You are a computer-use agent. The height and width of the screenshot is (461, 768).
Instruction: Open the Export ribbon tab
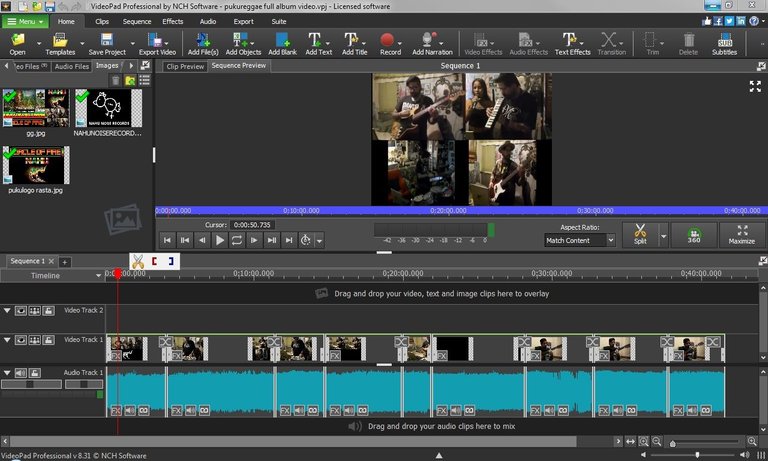tap(243, 22)
